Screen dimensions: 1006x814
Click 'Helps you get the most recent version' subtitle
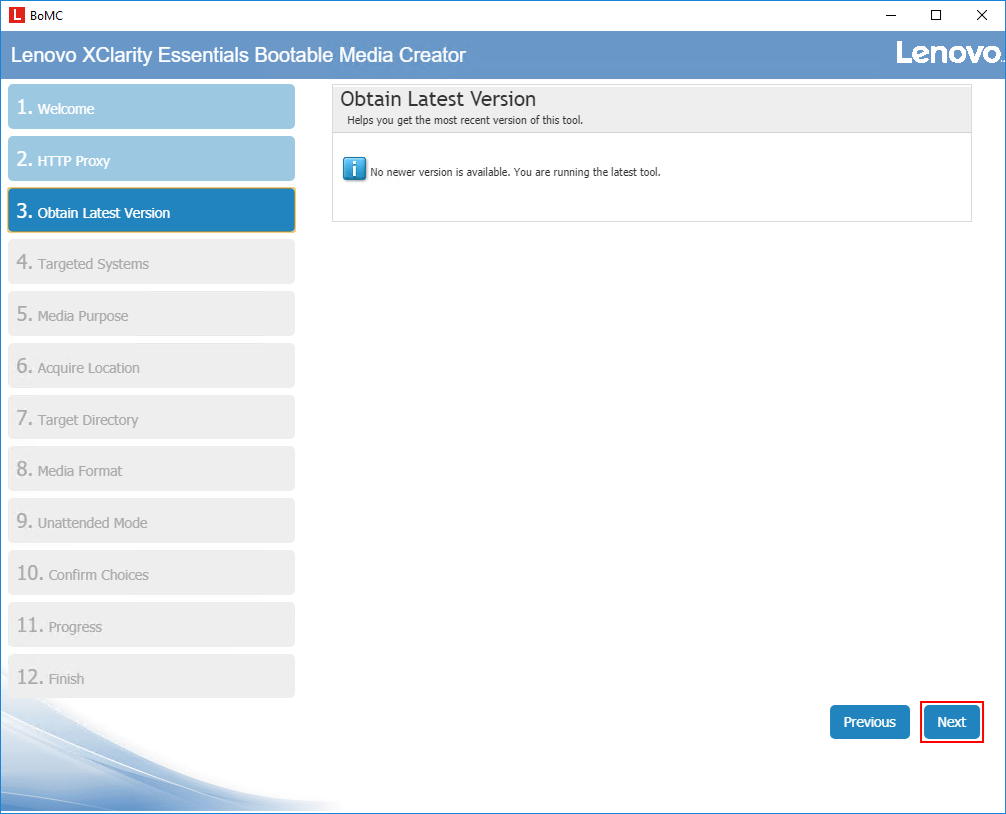(x=465, y=120)
